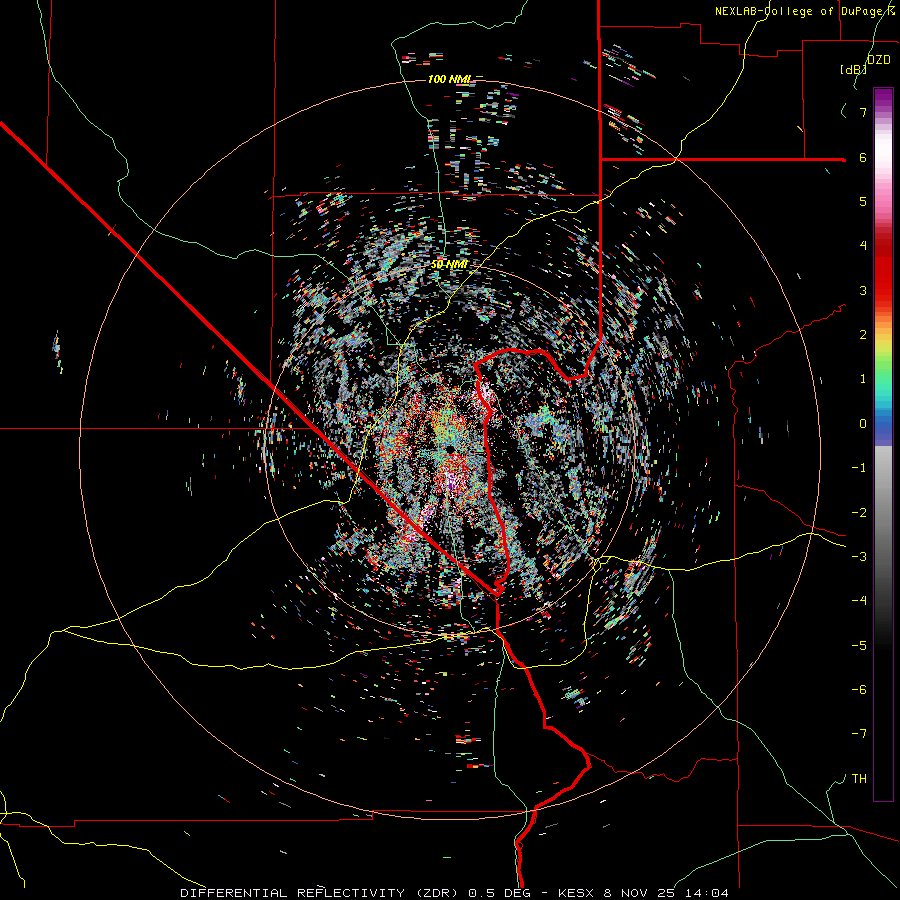Click the 'TH' label under the scale
900x900 pixels.
pos(859,778)
